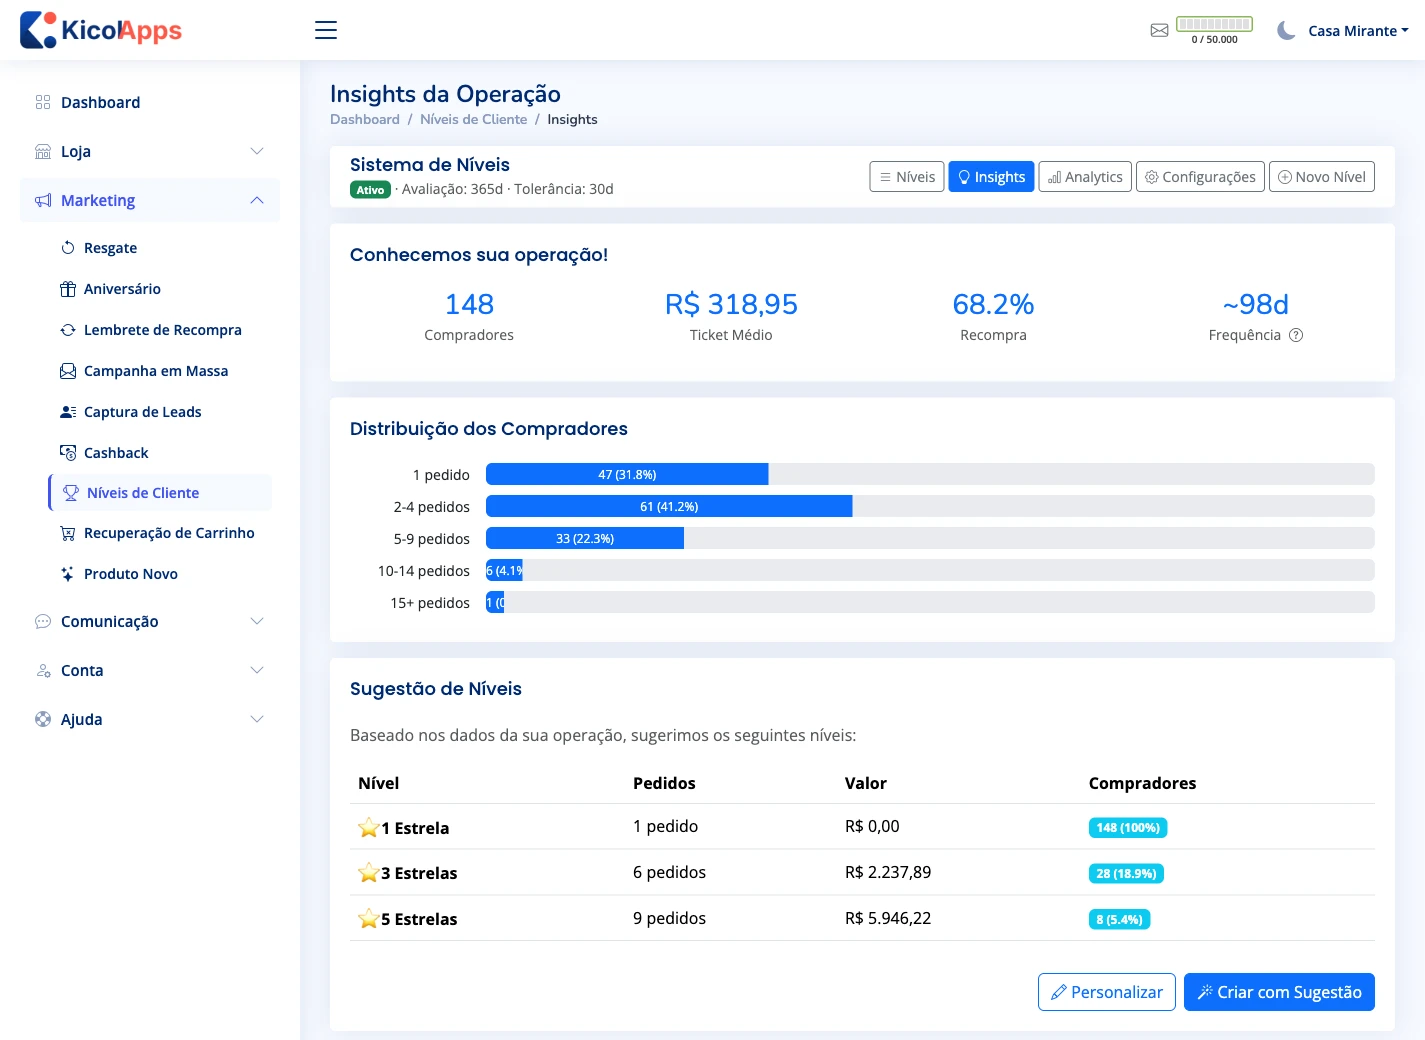
Task: Click the Campanha em Massa envelope icon
Action: [68, 371]
